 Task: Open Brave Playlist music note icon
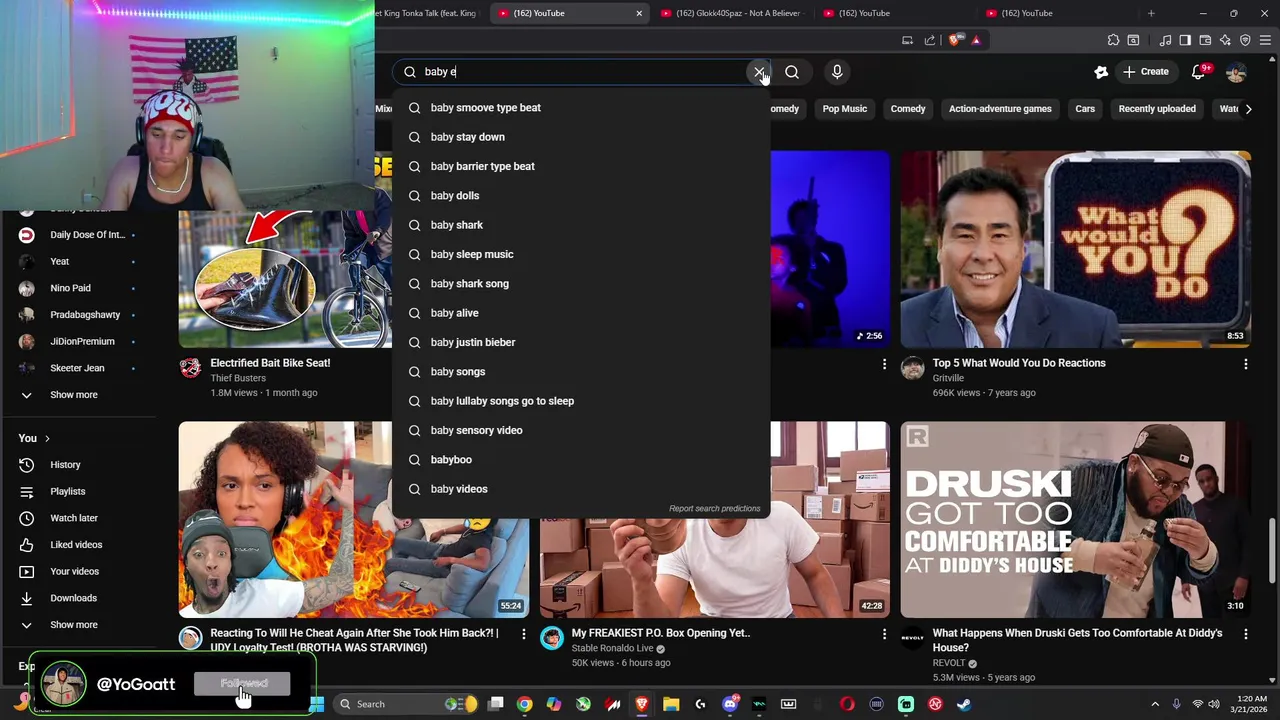coord(1165,40)
